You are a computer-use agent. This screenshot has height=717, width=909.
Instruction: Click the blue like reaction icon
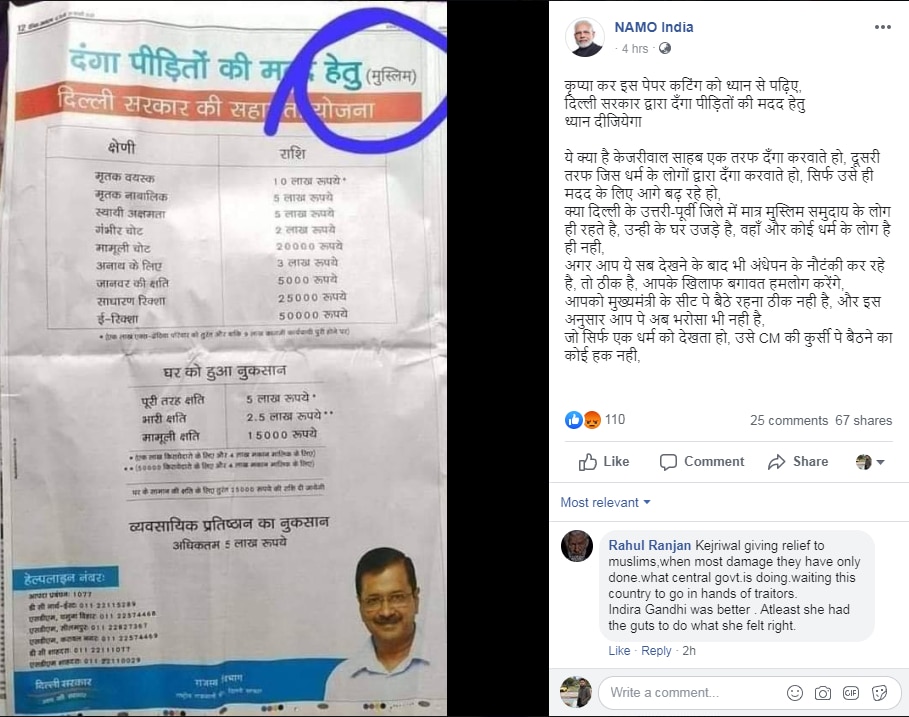click(x=573, y=420)
